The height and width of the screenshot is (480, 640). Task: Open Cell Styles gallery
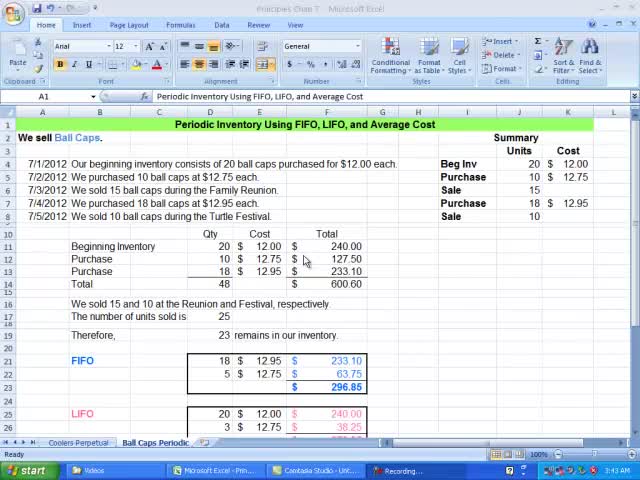click(459, 56)
